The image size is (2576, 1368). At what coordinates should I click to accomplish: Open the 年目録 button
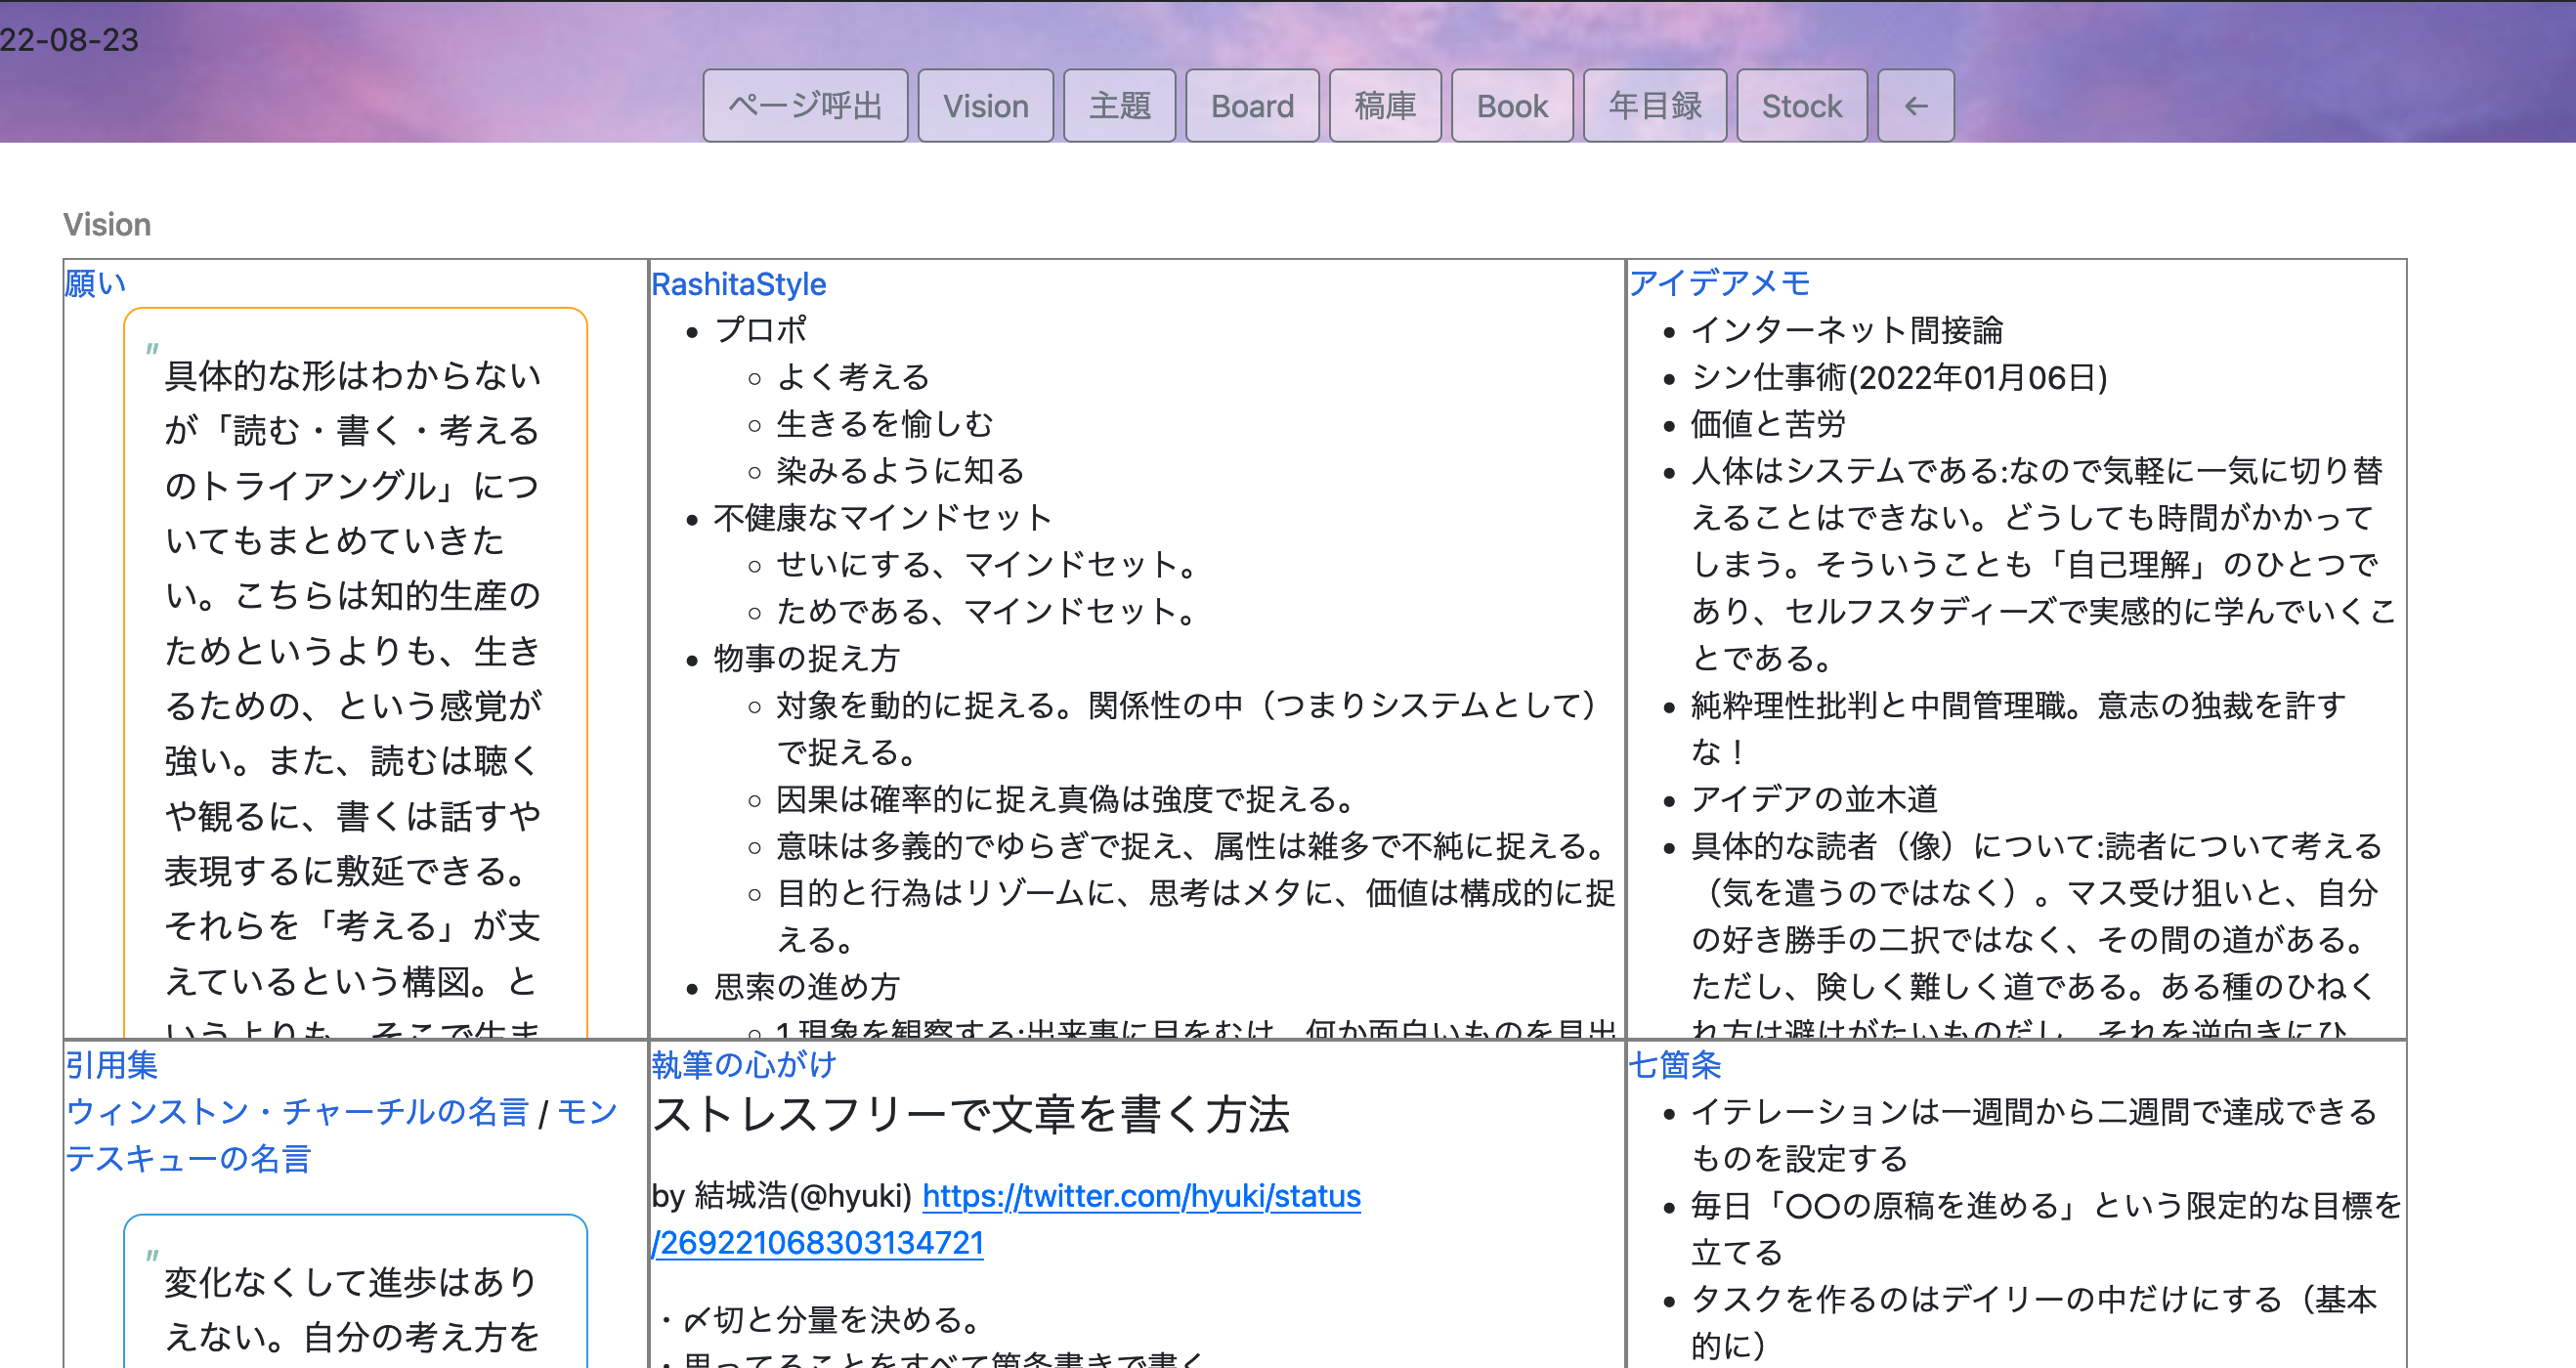coord(1655,106)
